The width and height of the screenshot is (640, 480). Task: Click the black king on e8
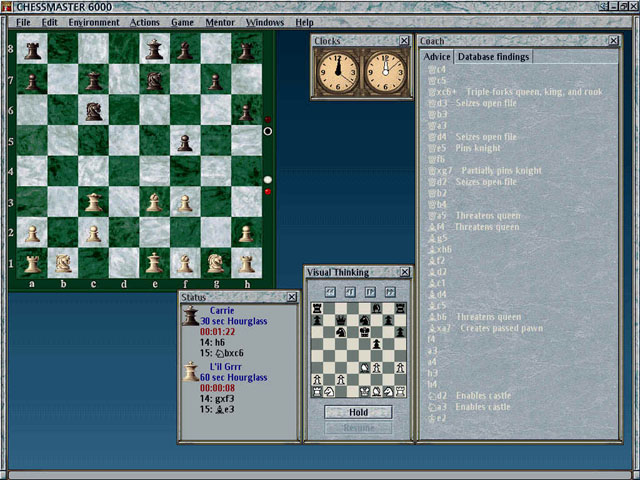pyautogui.click(x=154, y=49)
